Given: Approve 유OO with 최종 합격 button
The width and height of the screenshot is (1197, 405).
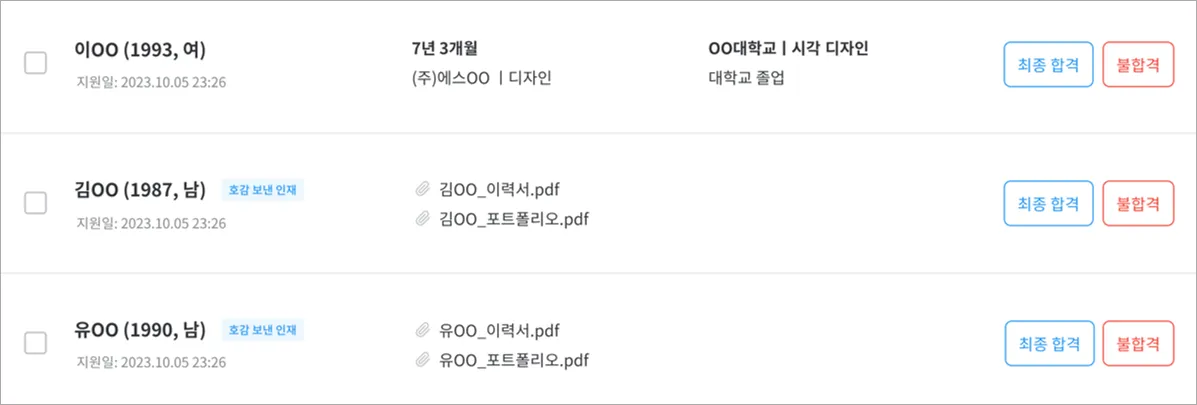Looking at the screenshot, I should (1048, 344).
